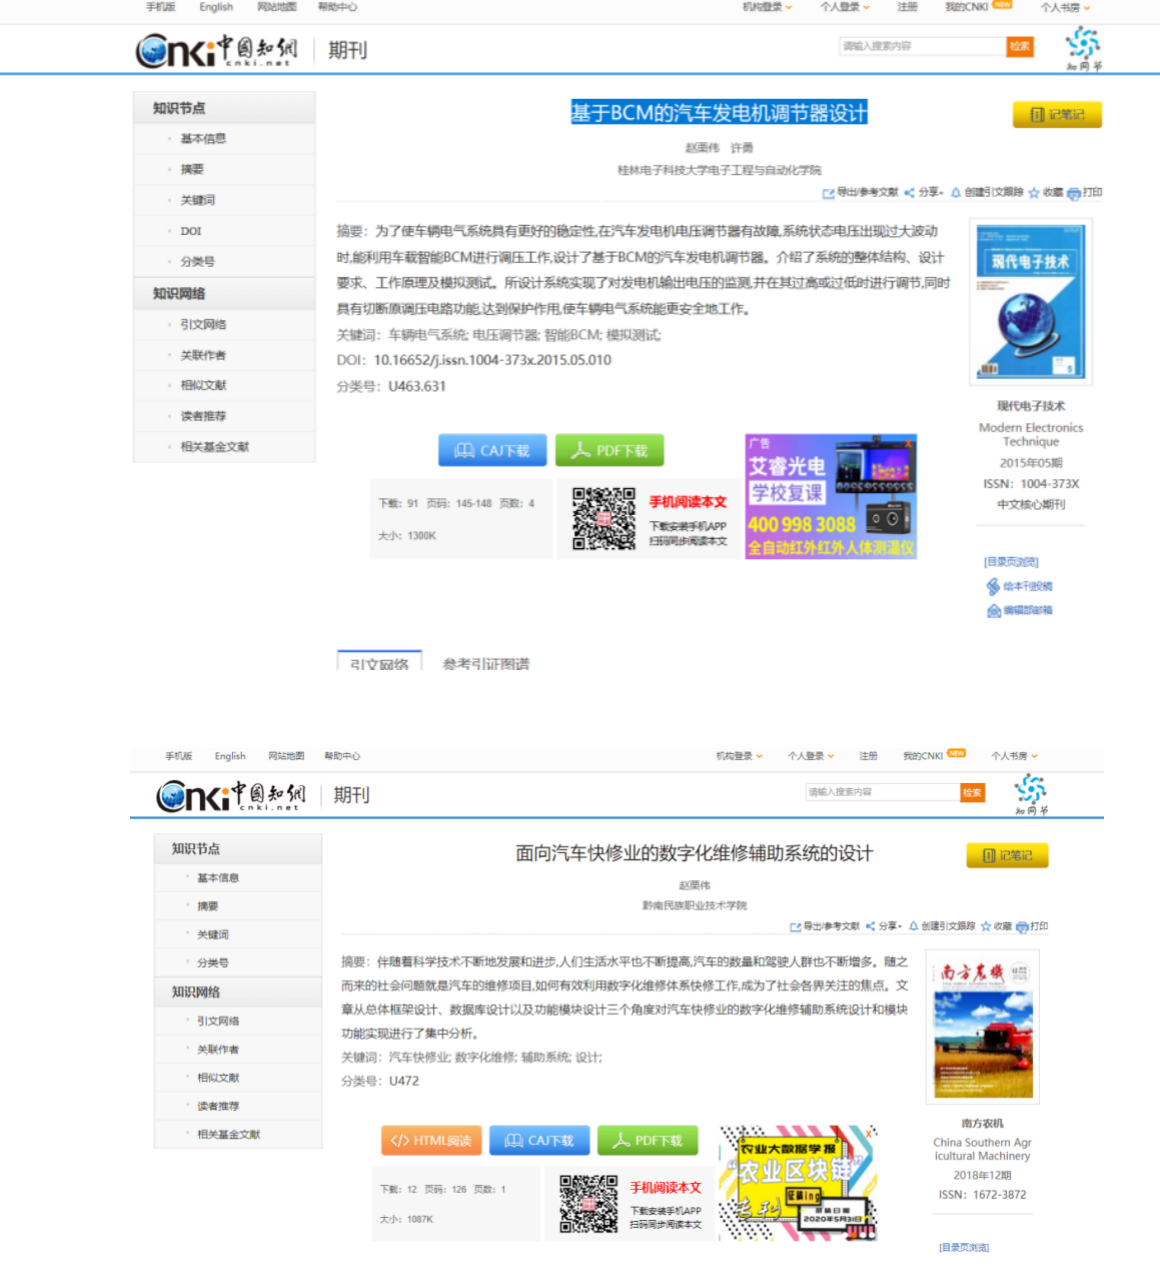1160x1286 pixels.
Task: Close the 农业区块链 advertisement banner
Action: (x=871, y=1132)
